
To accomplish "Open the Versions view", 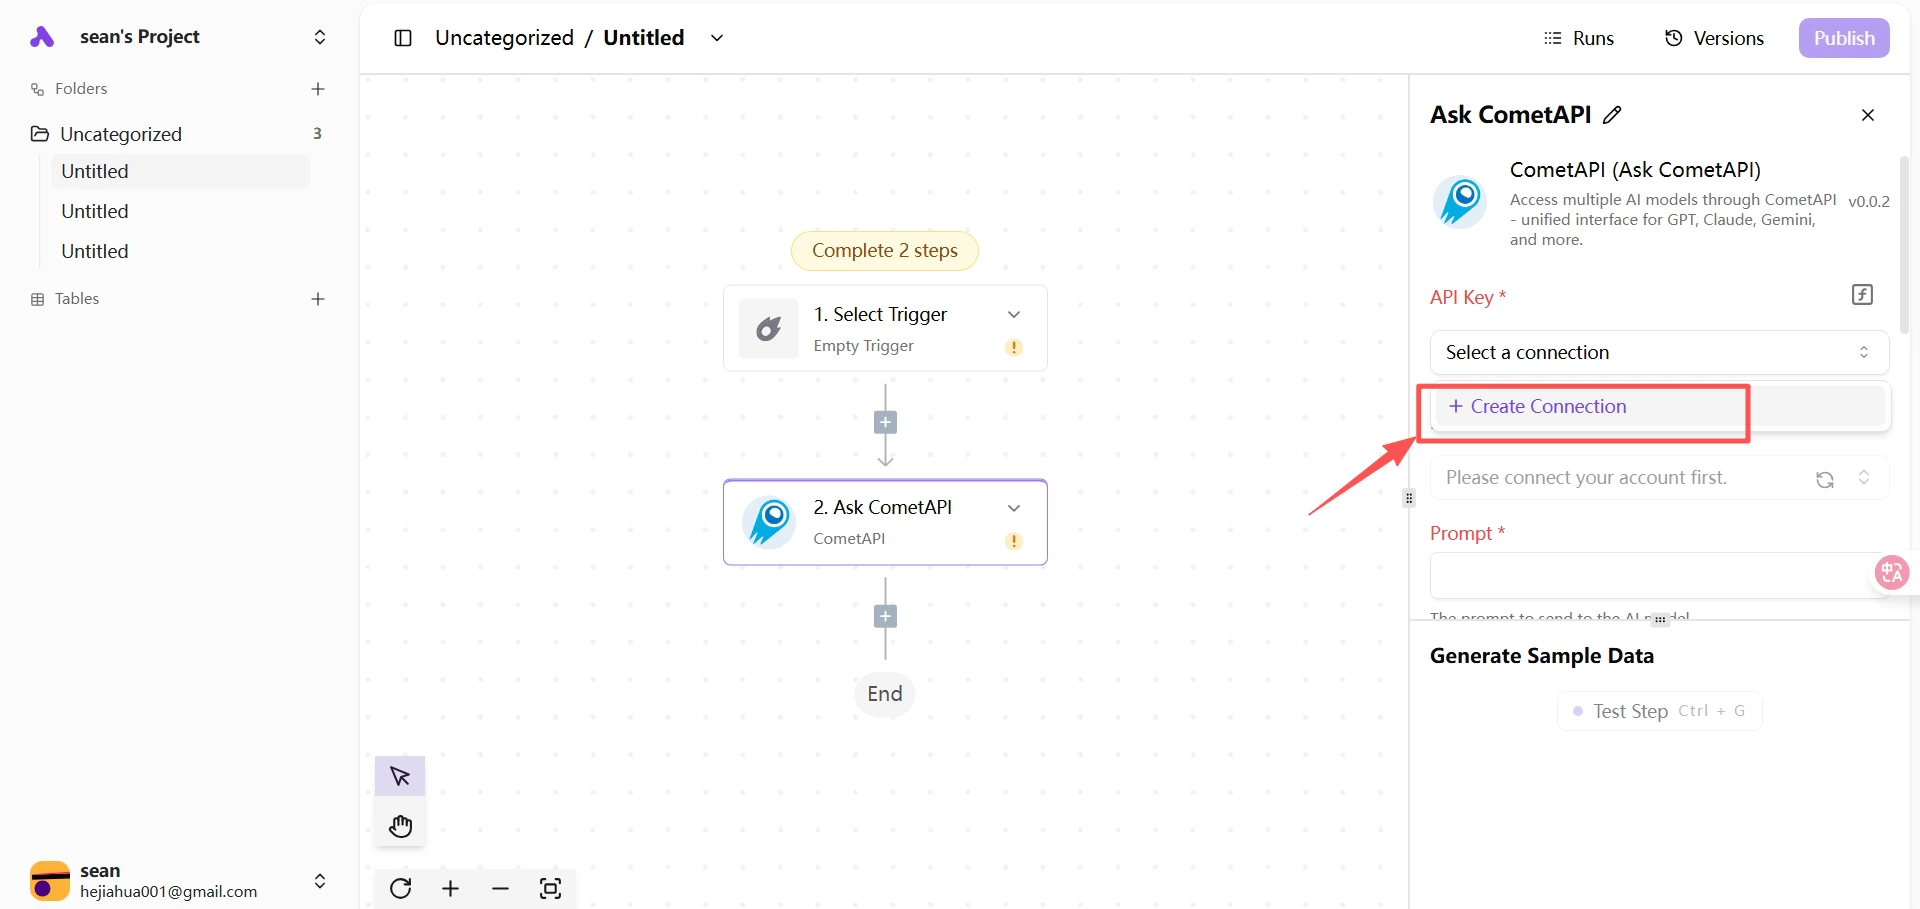I will (x=1714, y=38).
